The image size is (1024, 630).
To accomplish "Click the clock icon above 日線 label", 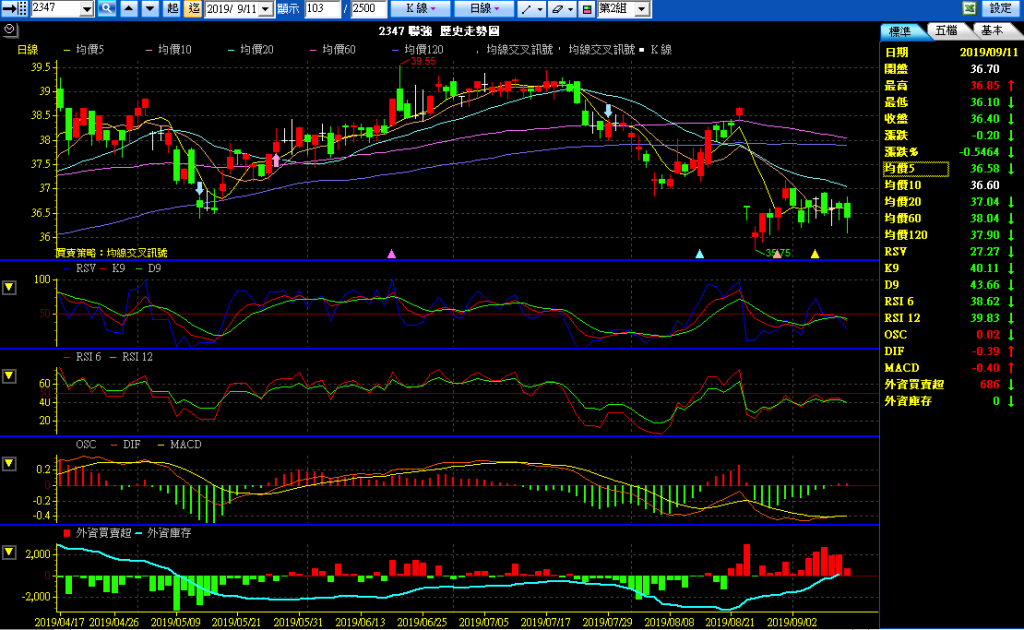I will click(9, 30).
